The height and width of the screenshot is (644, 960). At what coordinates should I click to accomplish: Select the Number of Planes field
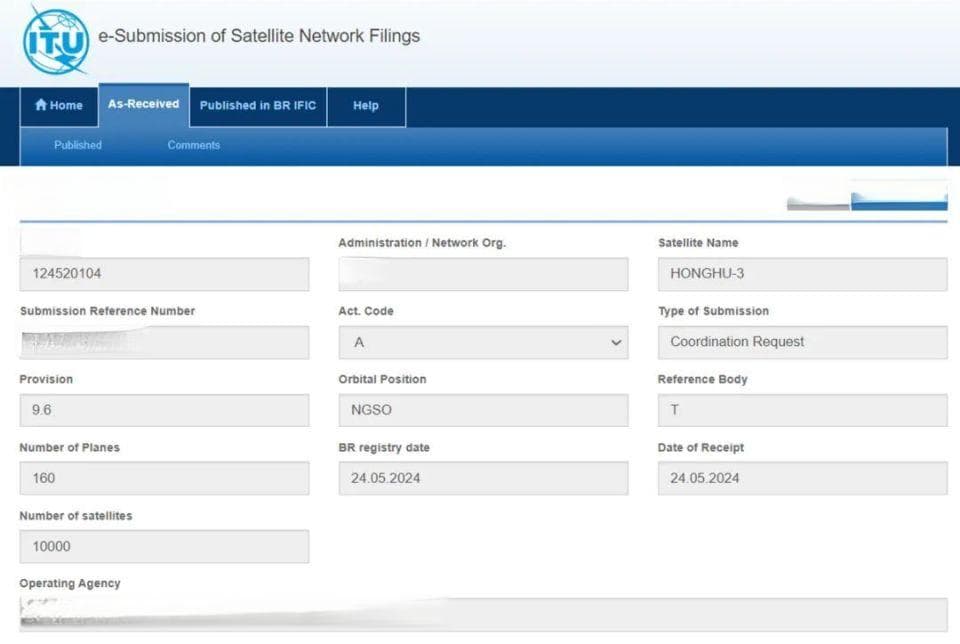coord(164,478)
